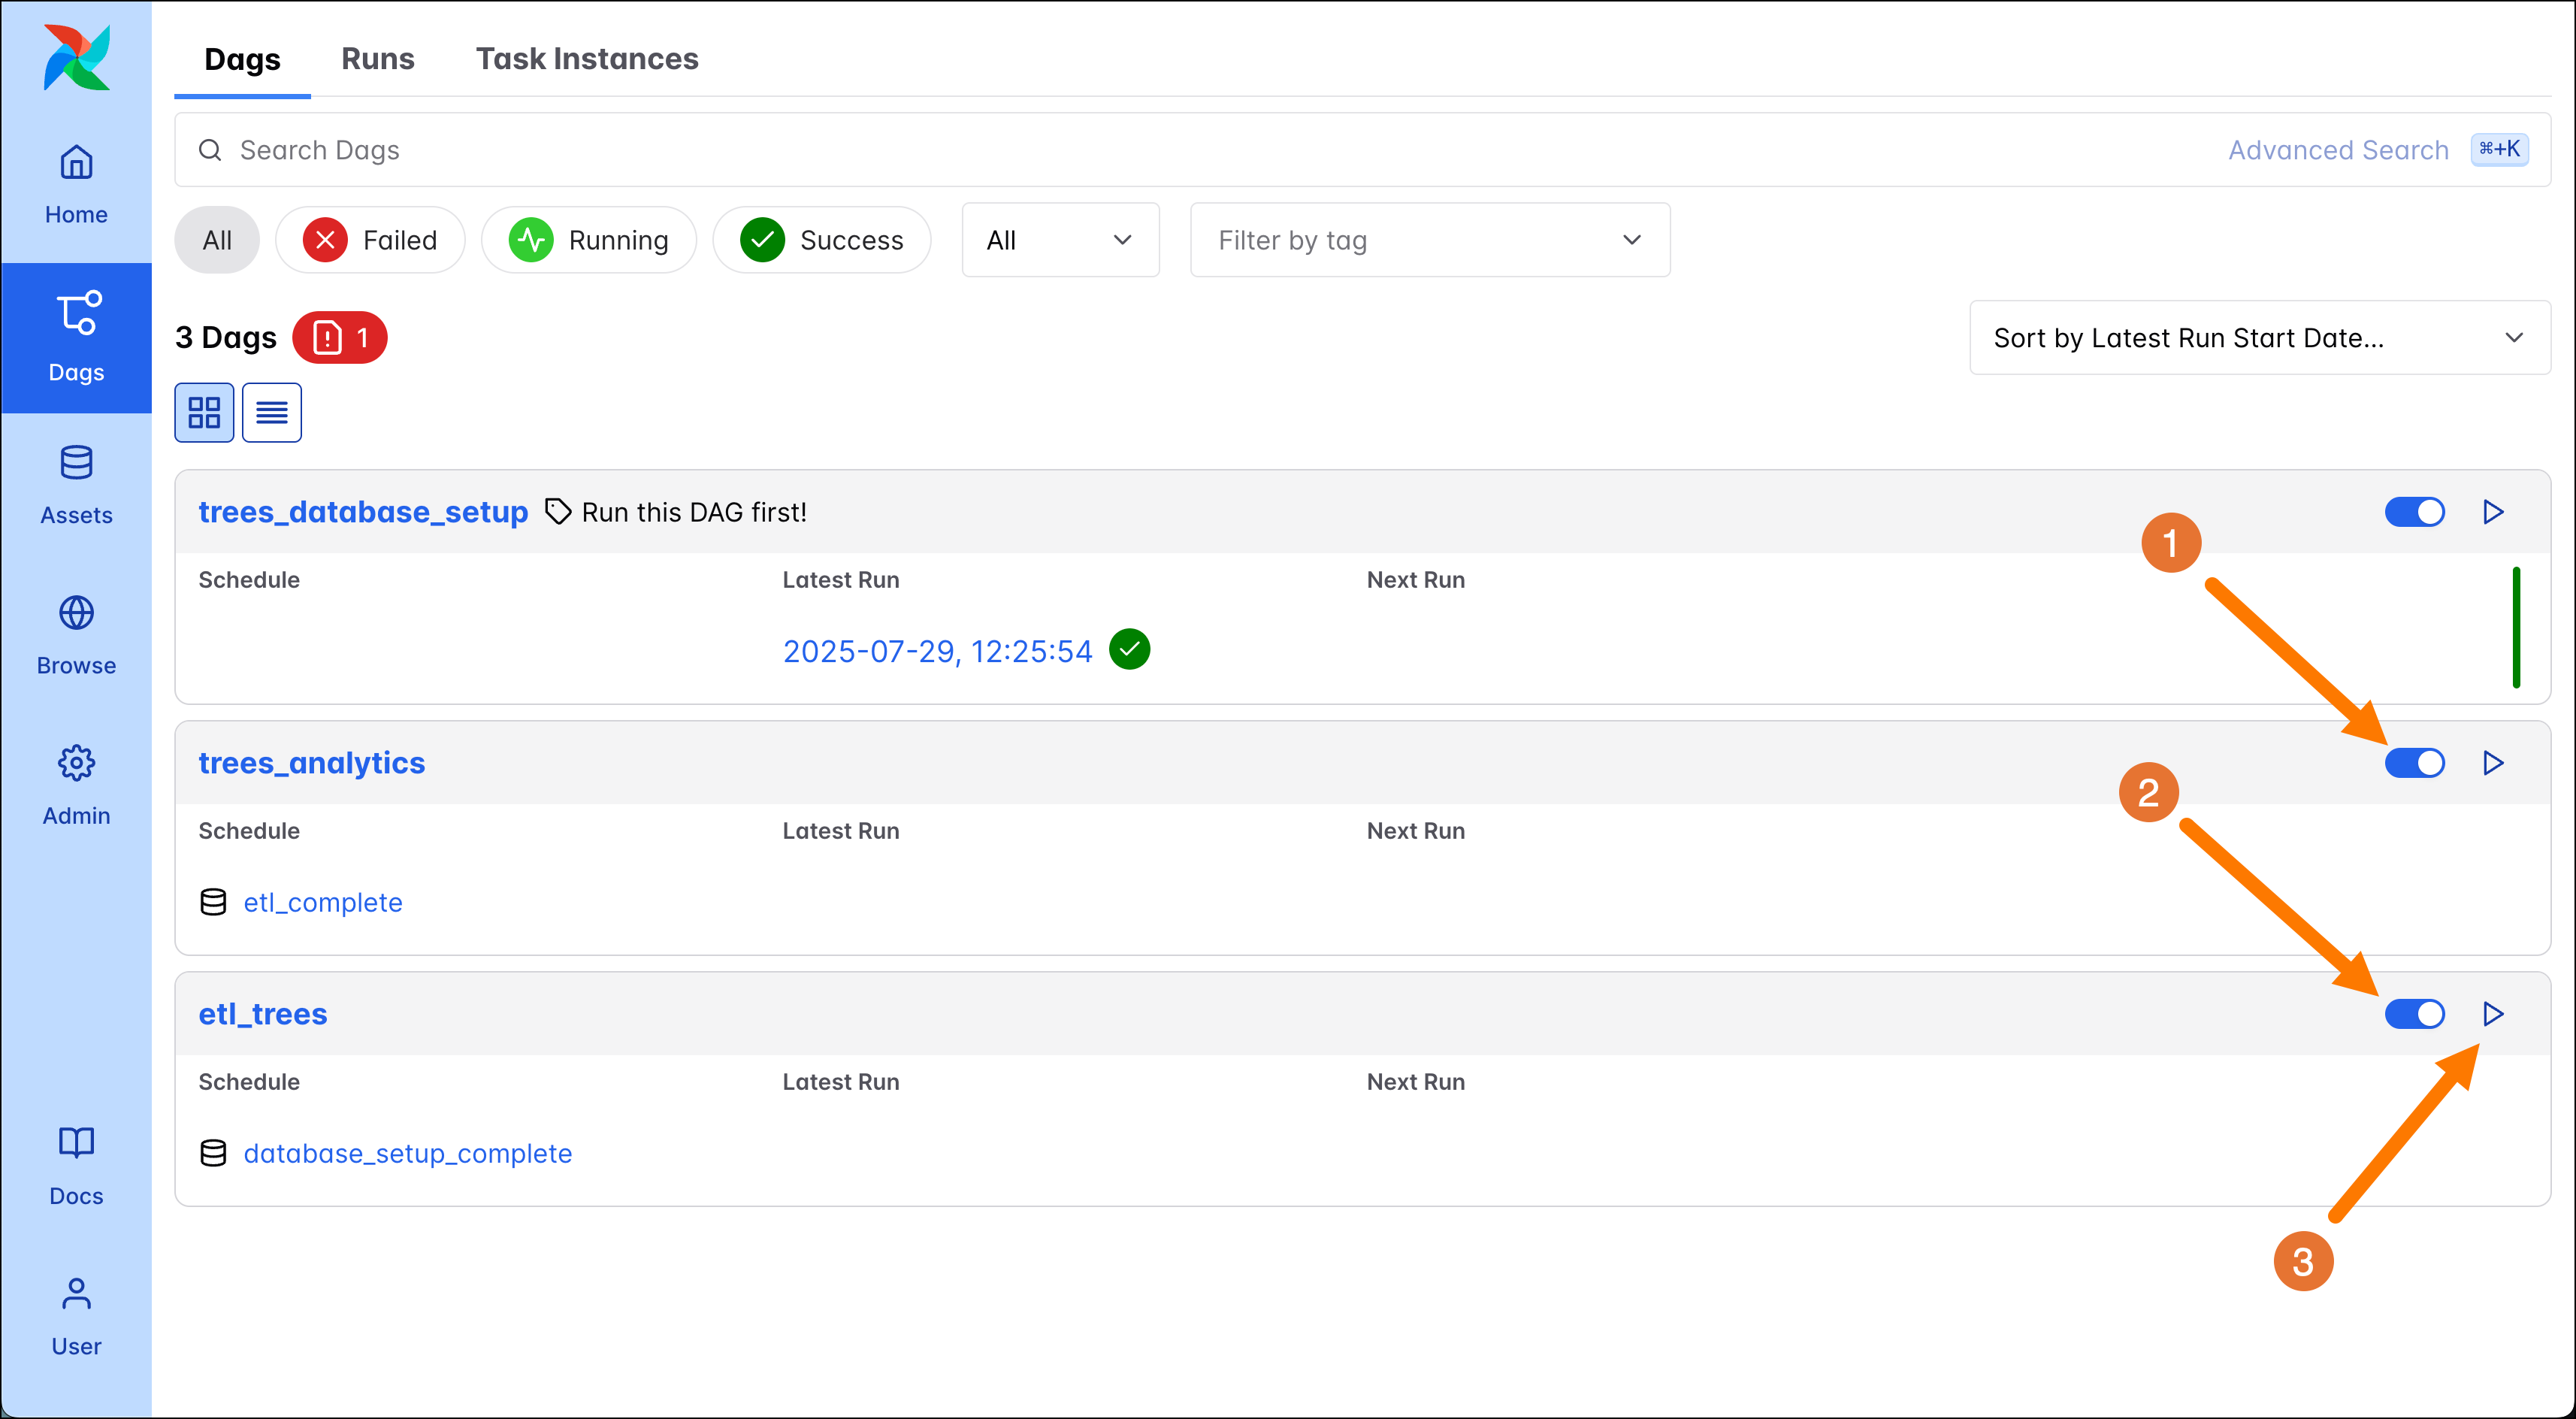The image size is (2576, 1419).
Task: Expand the Filter by tag dropdown
Action: [x=1429, y=240]
